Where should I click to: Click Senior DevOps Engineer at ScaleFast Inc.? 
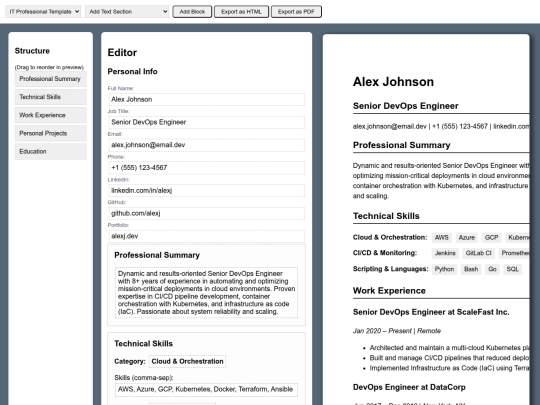coord(431,312)
